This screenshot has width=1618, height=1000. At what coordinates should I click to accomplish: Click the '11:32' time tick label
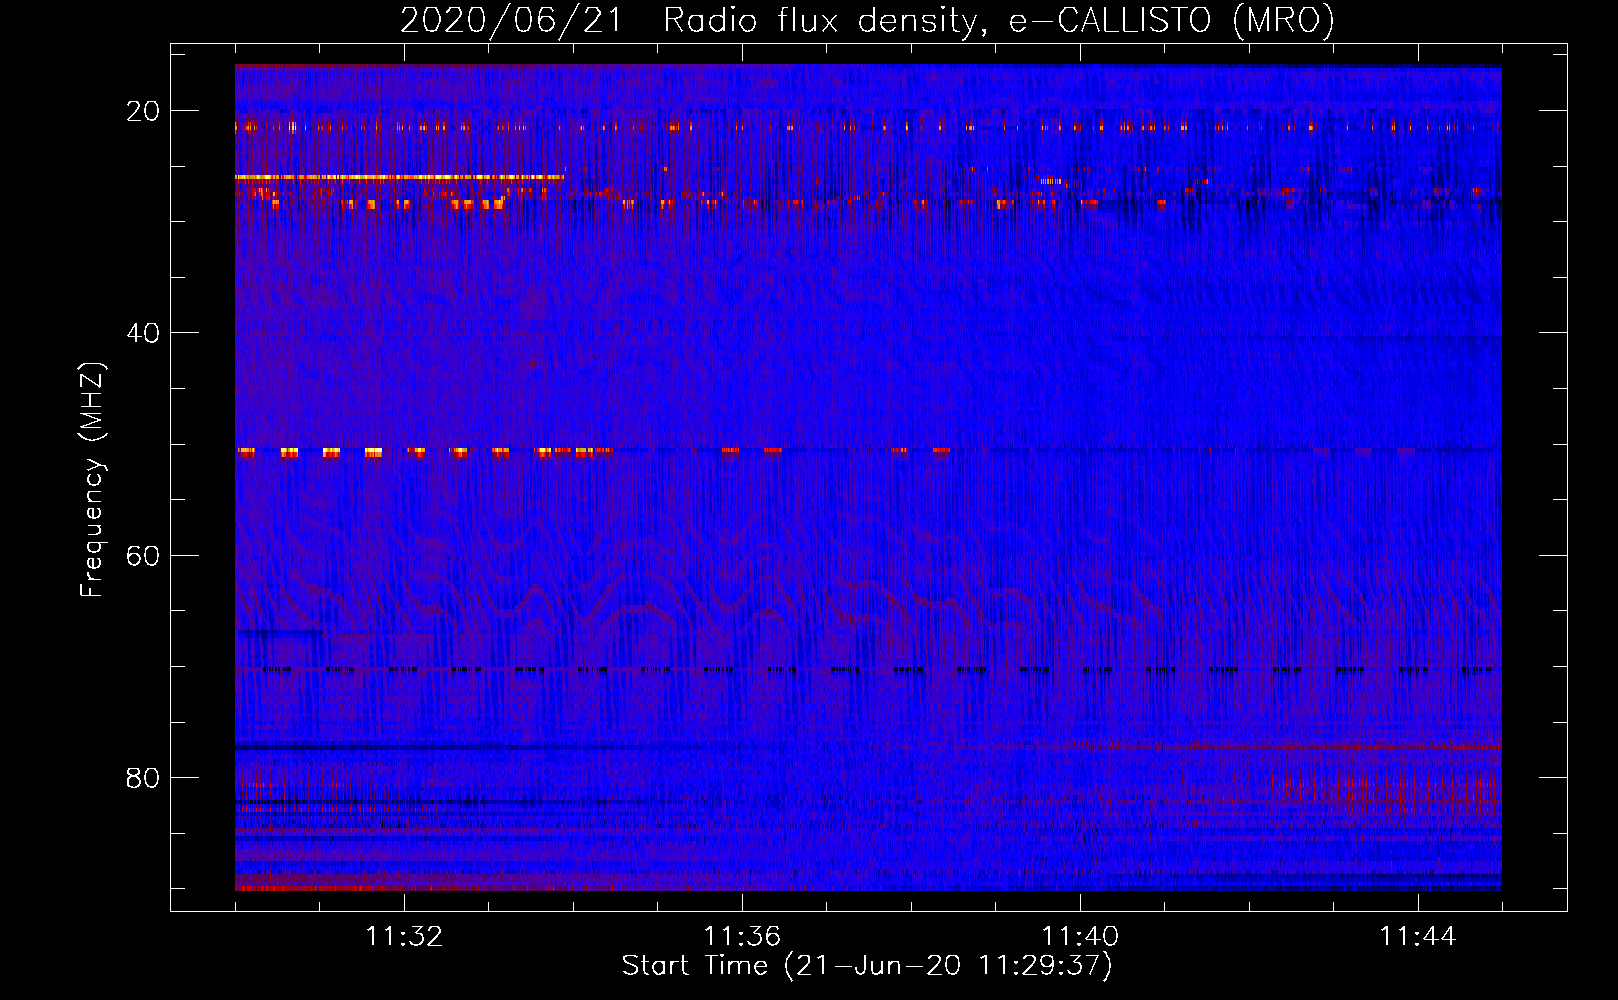point(405,937)
